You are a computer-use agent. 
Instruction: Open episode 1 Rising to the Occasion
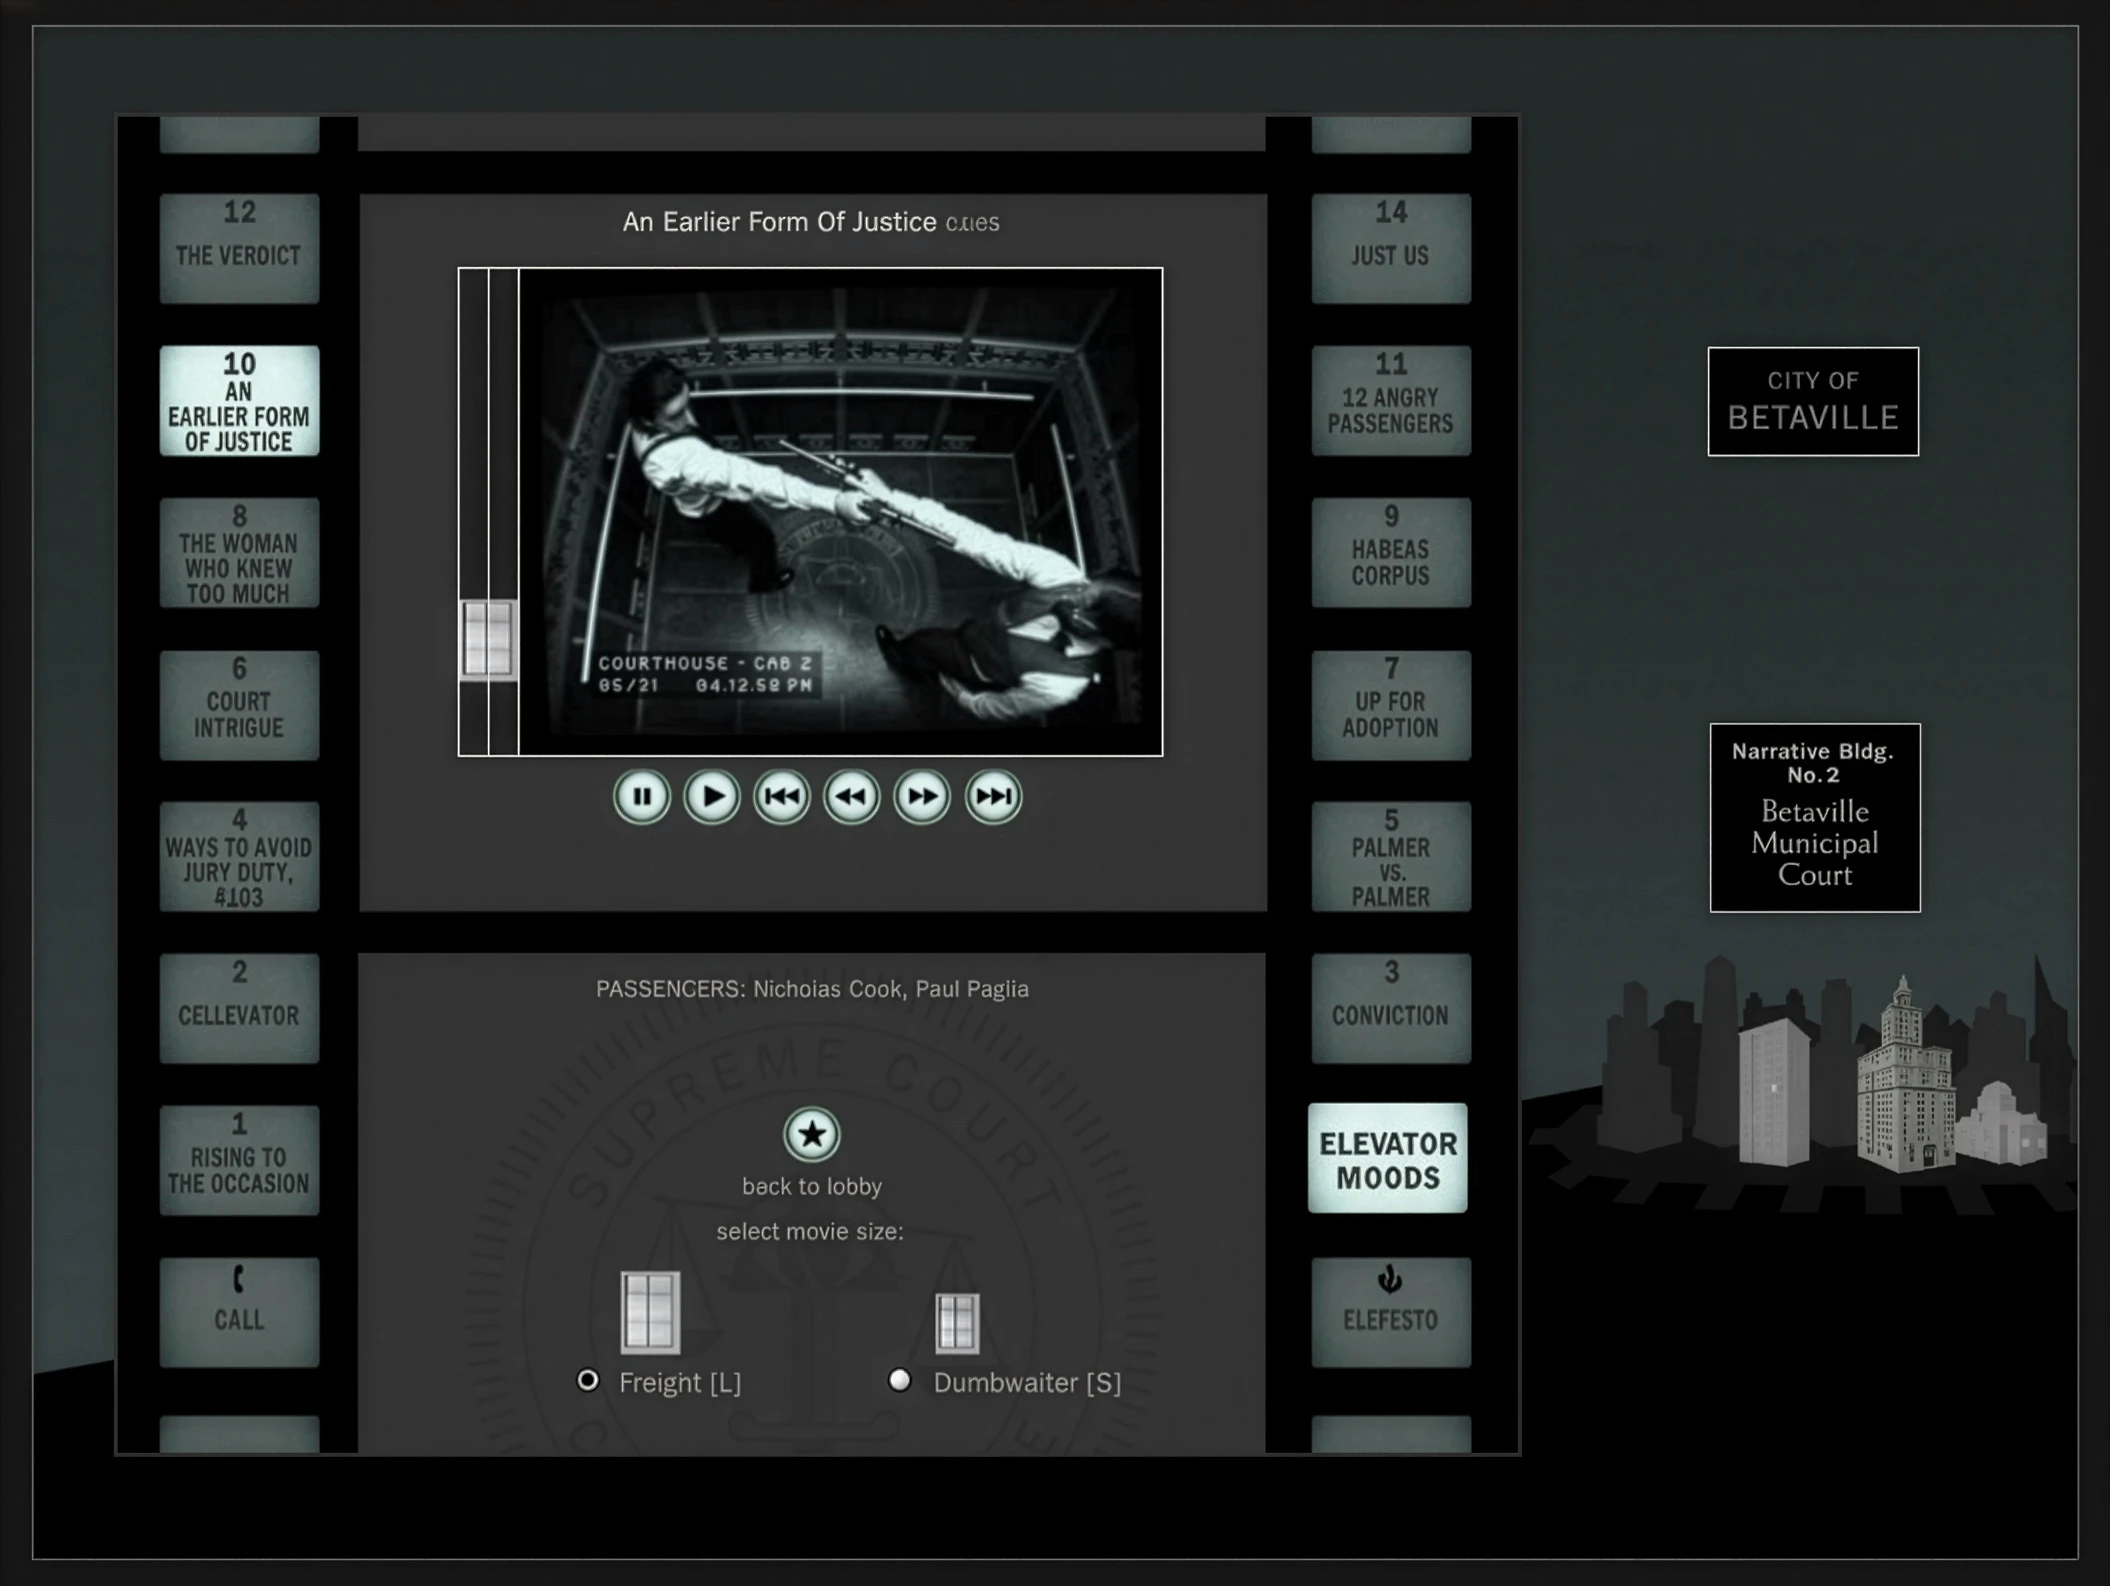tap(239, 1160)
